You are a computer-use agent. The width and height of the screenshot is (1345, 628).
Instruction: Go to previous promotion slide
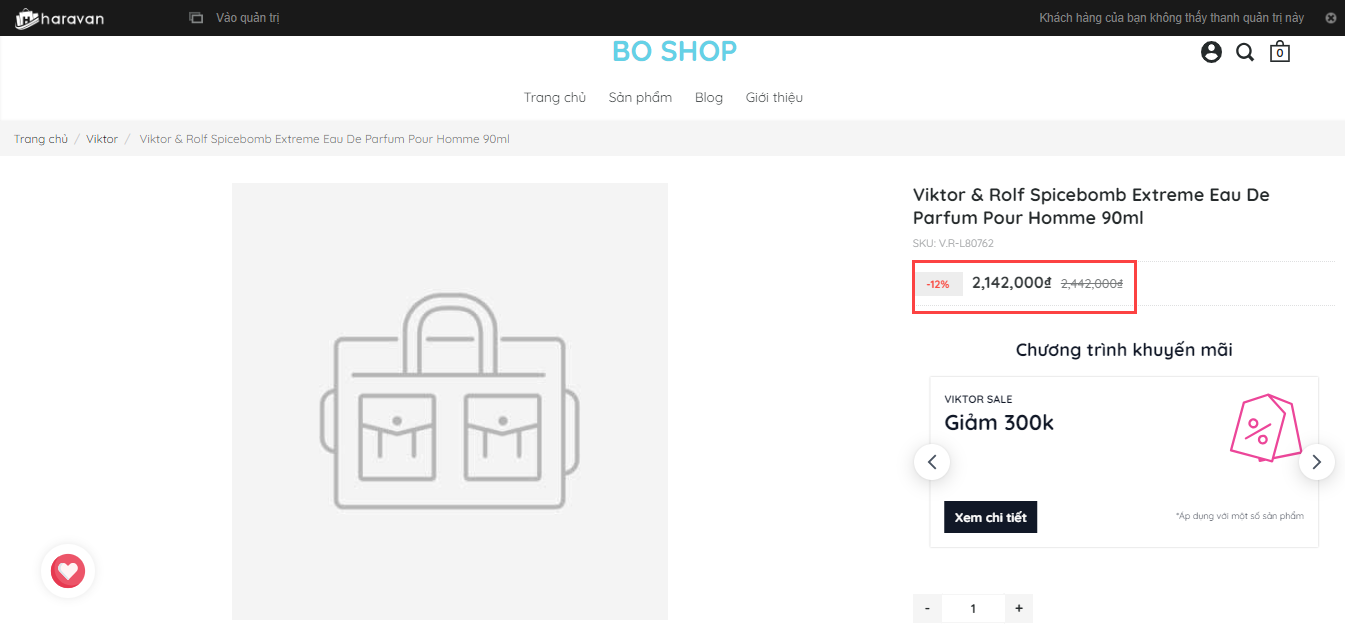point(932,462)
